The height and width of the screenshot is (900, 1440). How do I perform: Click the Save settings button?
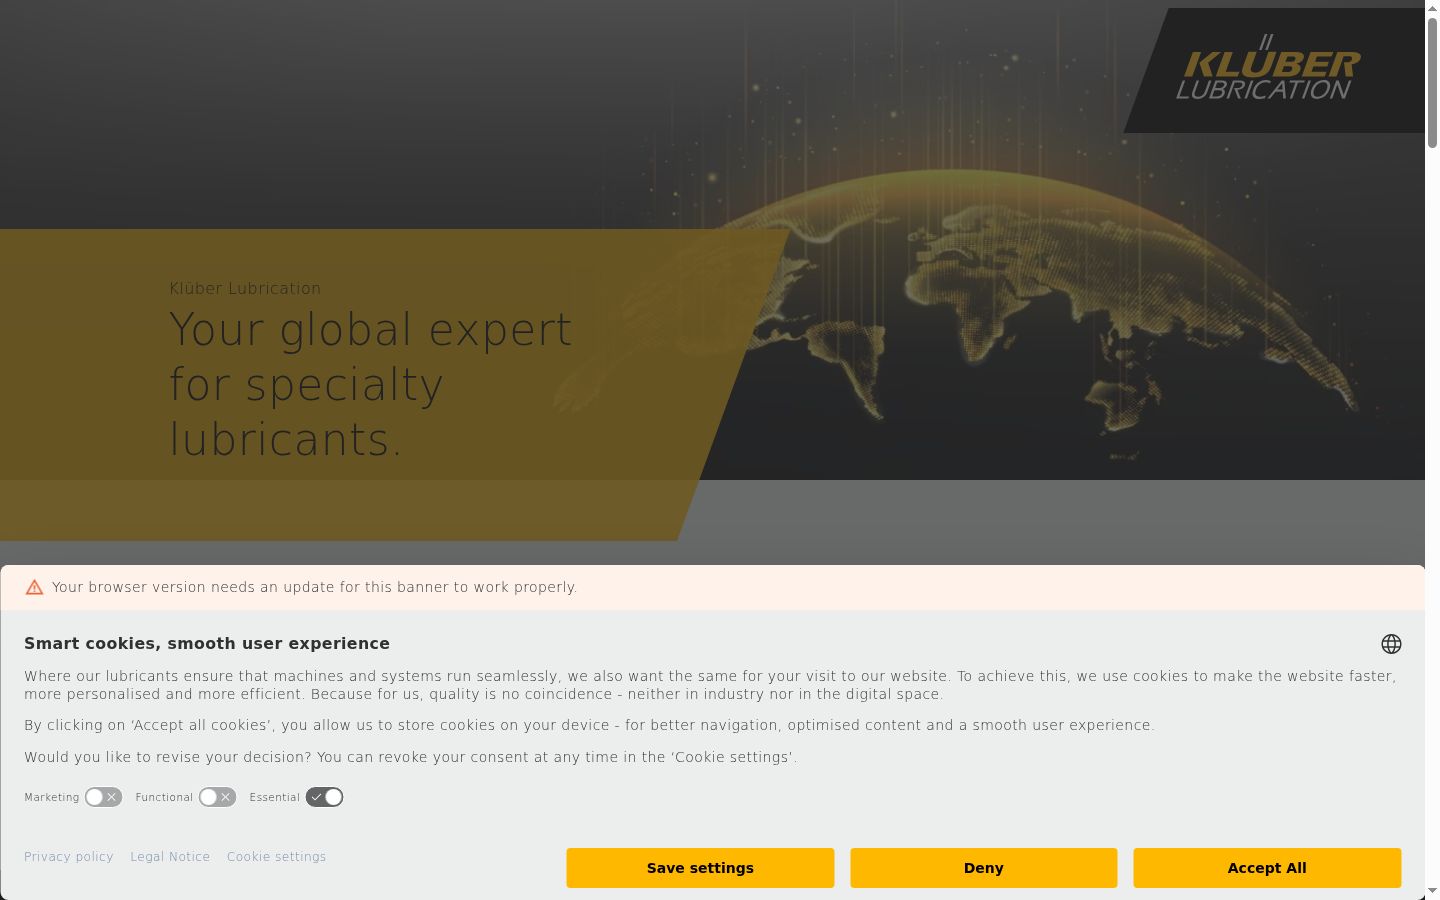(700, 868)
